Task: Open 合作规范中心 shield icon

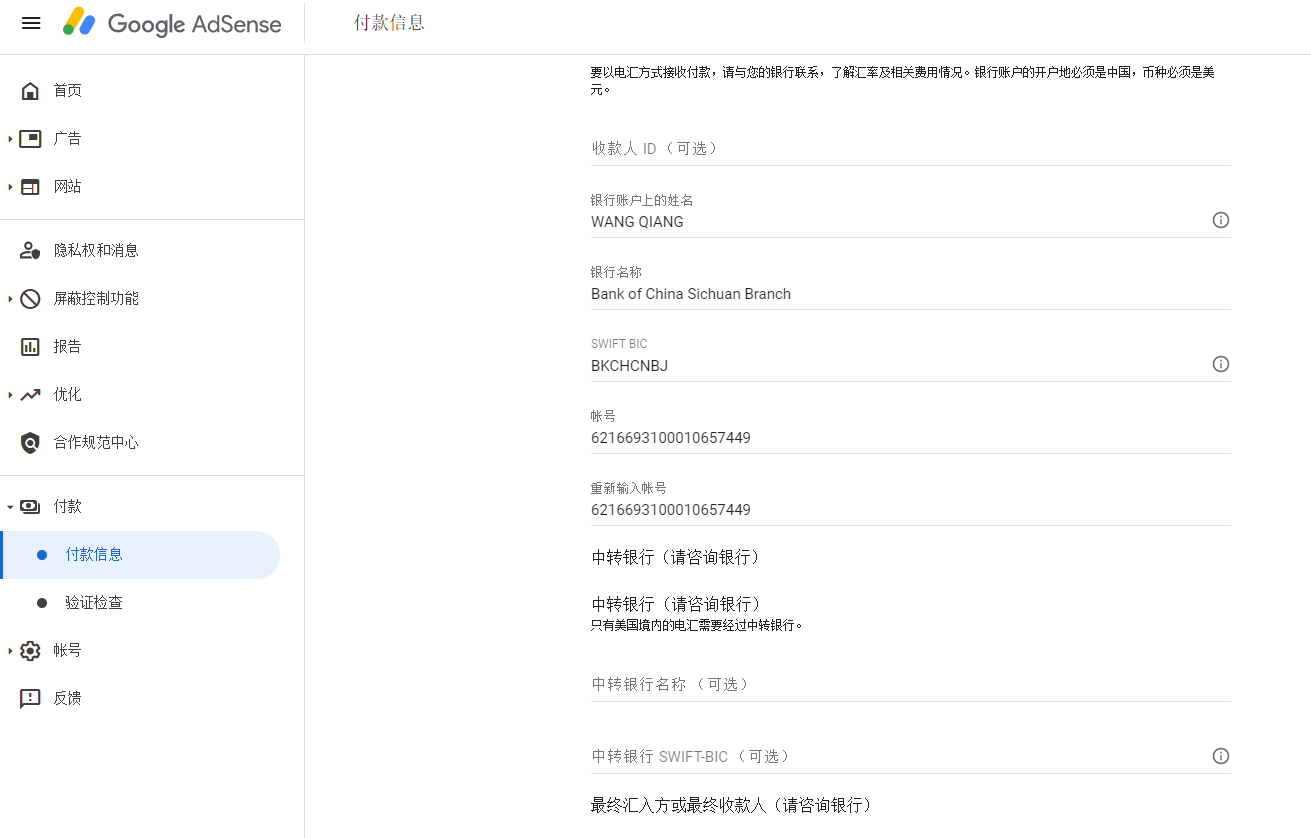Action: coord(30,443)
